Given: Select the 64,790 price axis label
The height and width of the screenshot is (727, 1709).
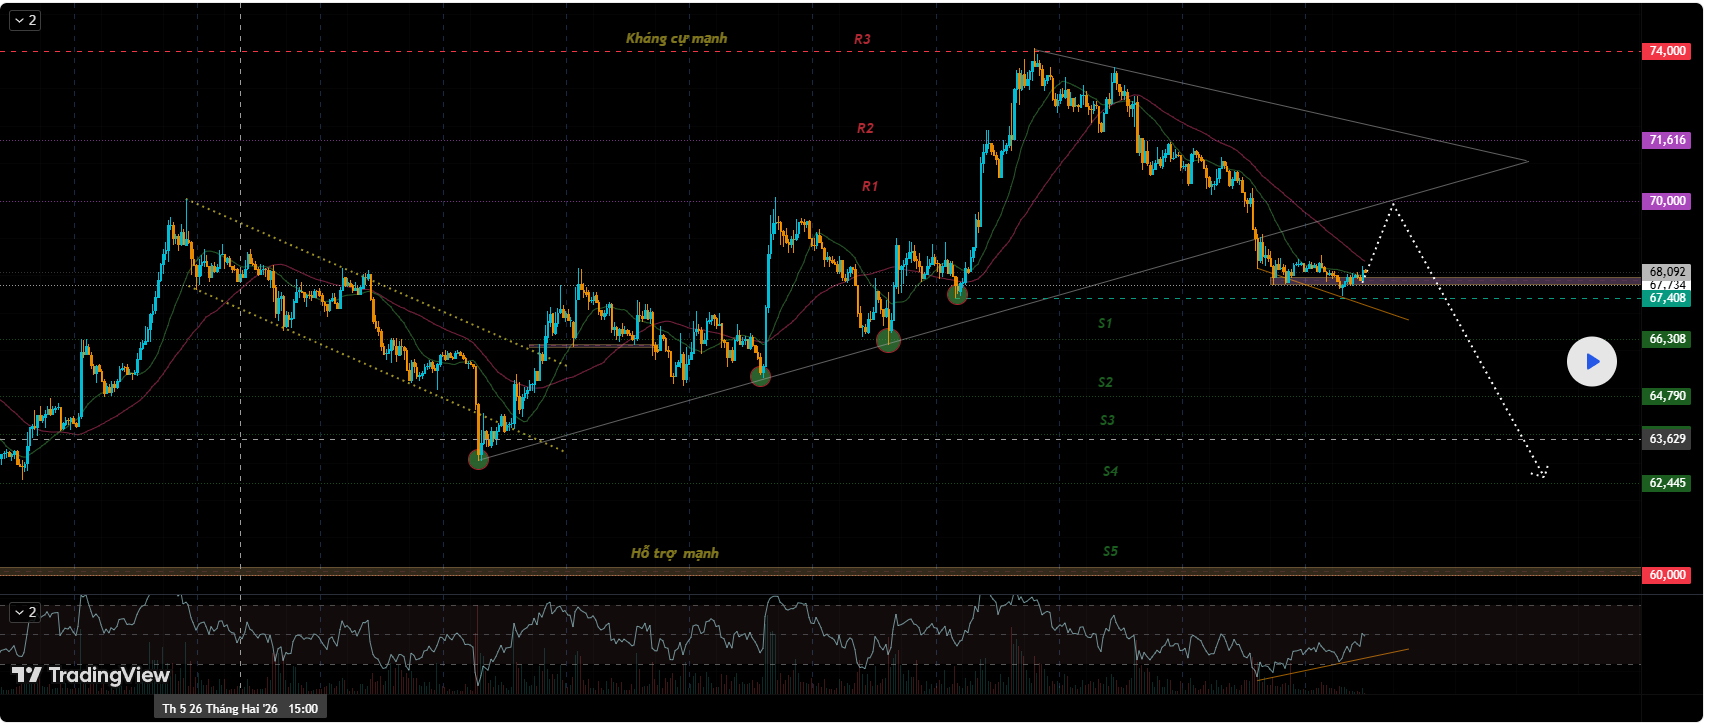Looking at the screenshot, I should 1666,396.
